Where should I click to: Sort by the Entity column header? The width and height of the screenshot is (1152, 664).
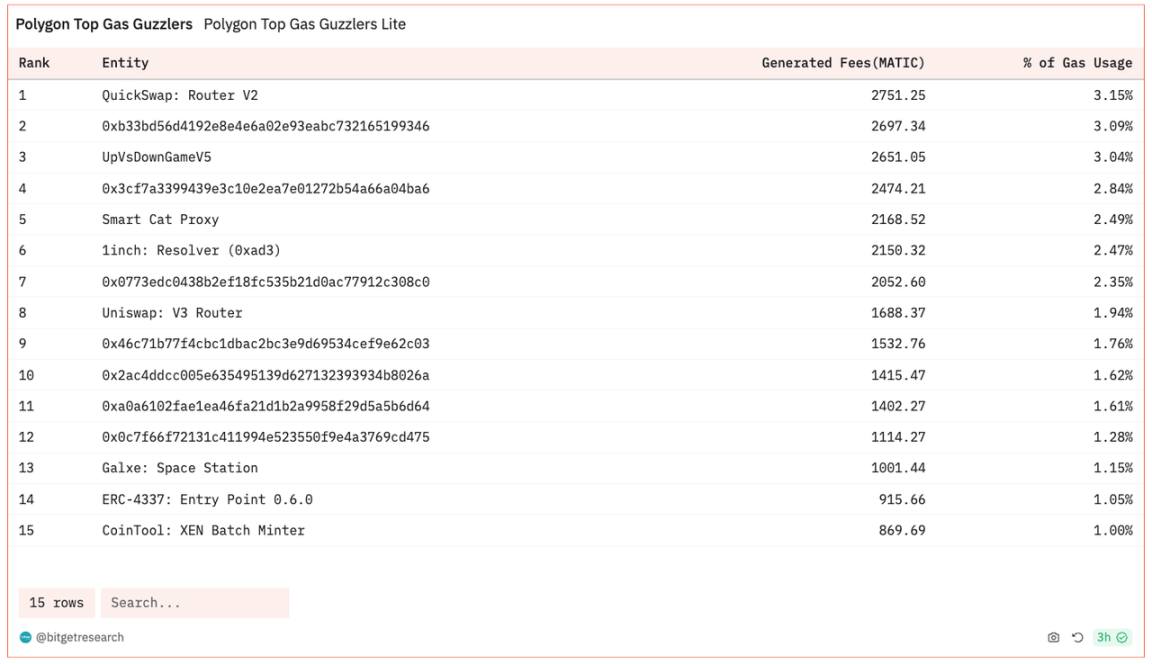pyautogui.click(x=125, y=63)
